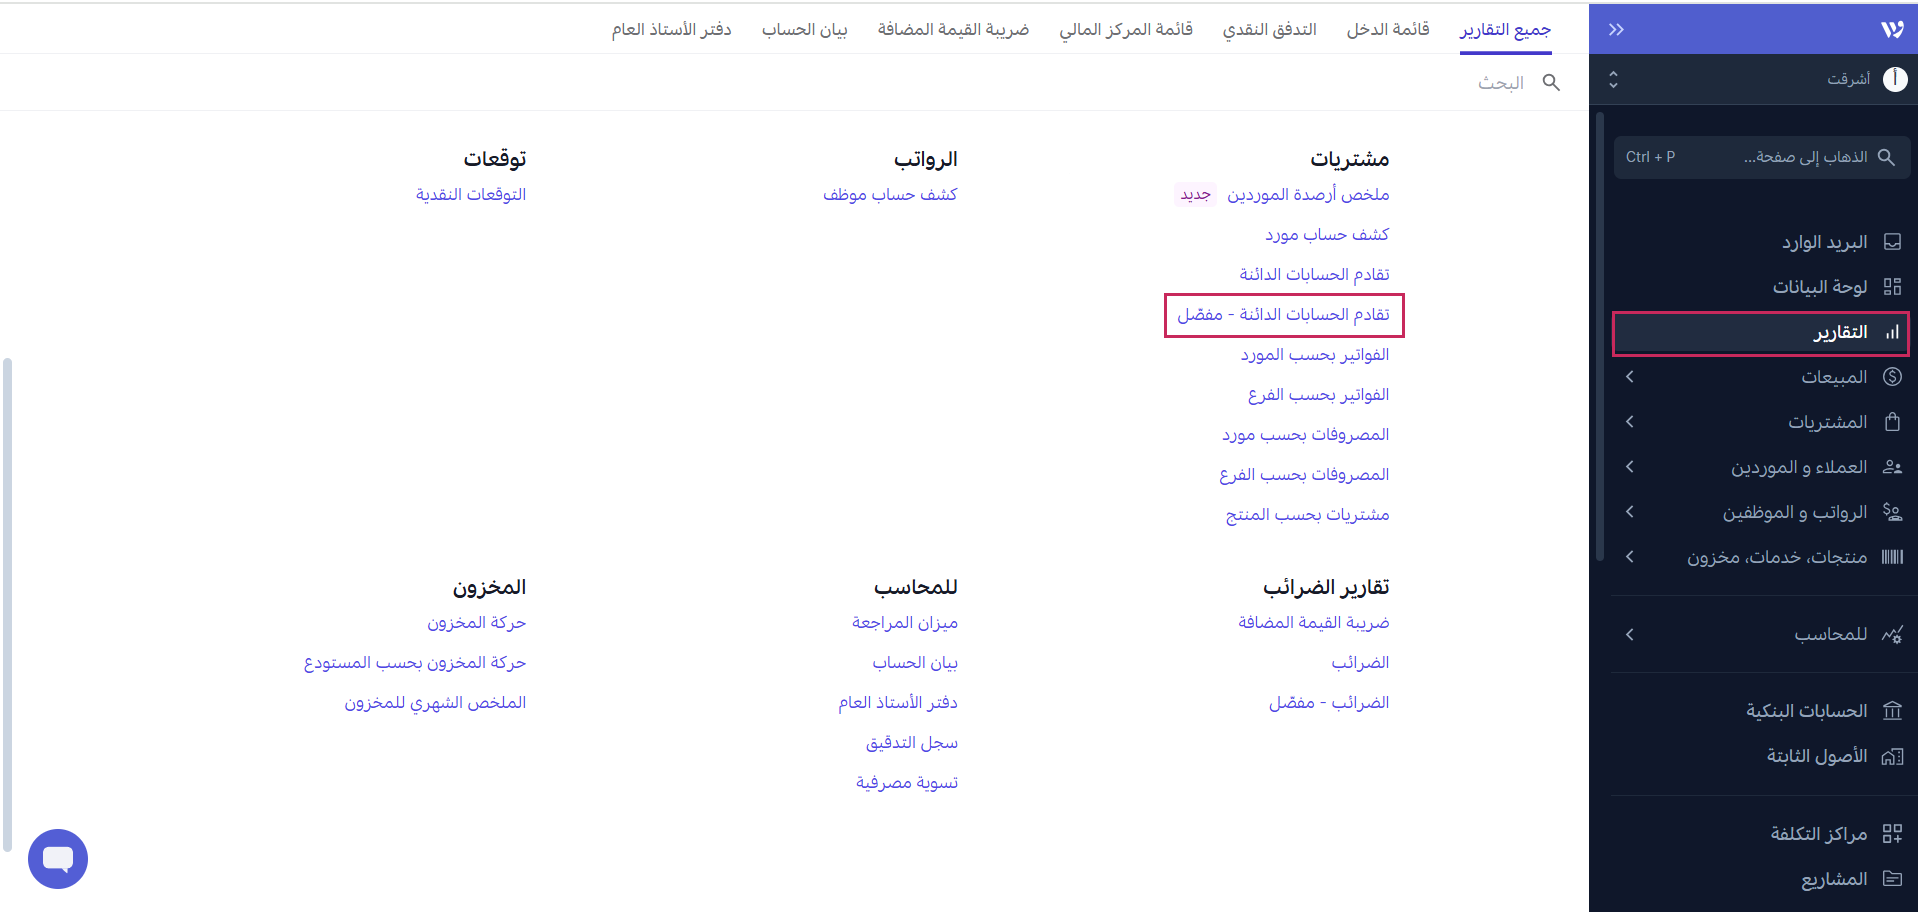Click الأصول الثابتة building icon

[1892, 756]
